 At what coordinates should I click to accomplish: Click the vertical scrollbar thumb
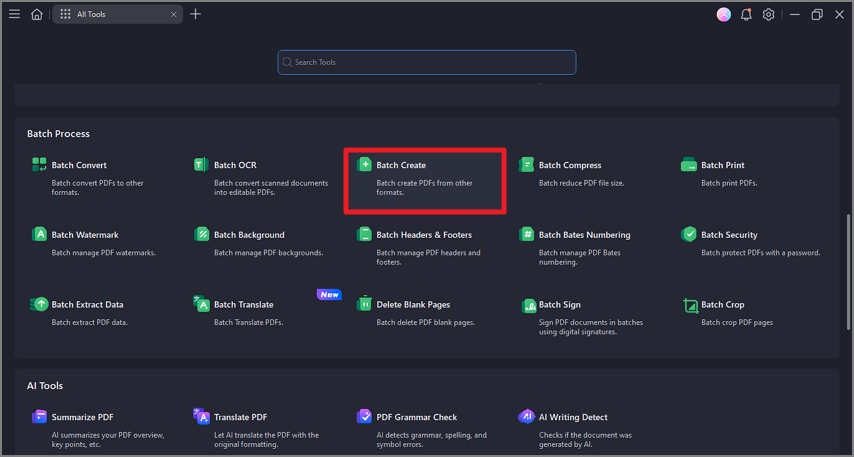point(848,272)
